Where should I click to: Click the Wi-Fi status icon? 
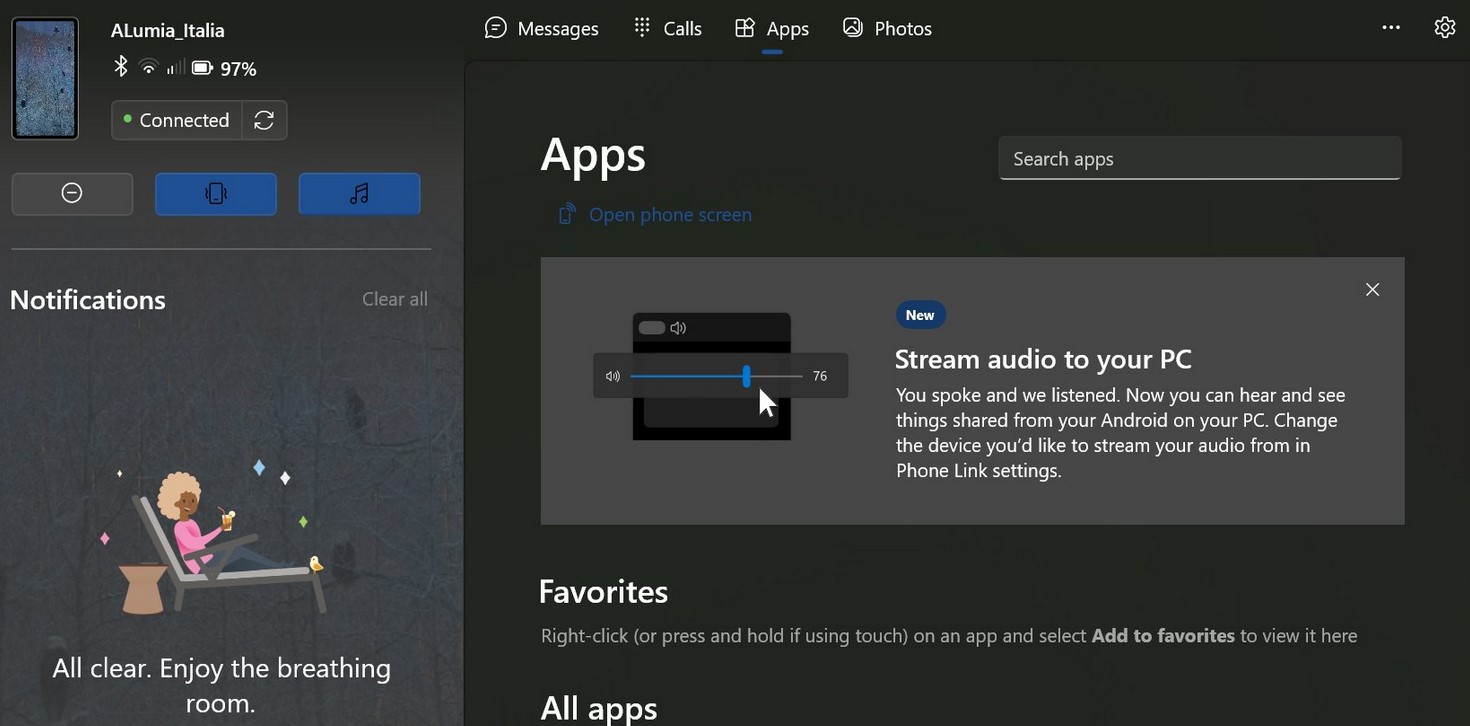pyautogui.click(x=149, y=68)
